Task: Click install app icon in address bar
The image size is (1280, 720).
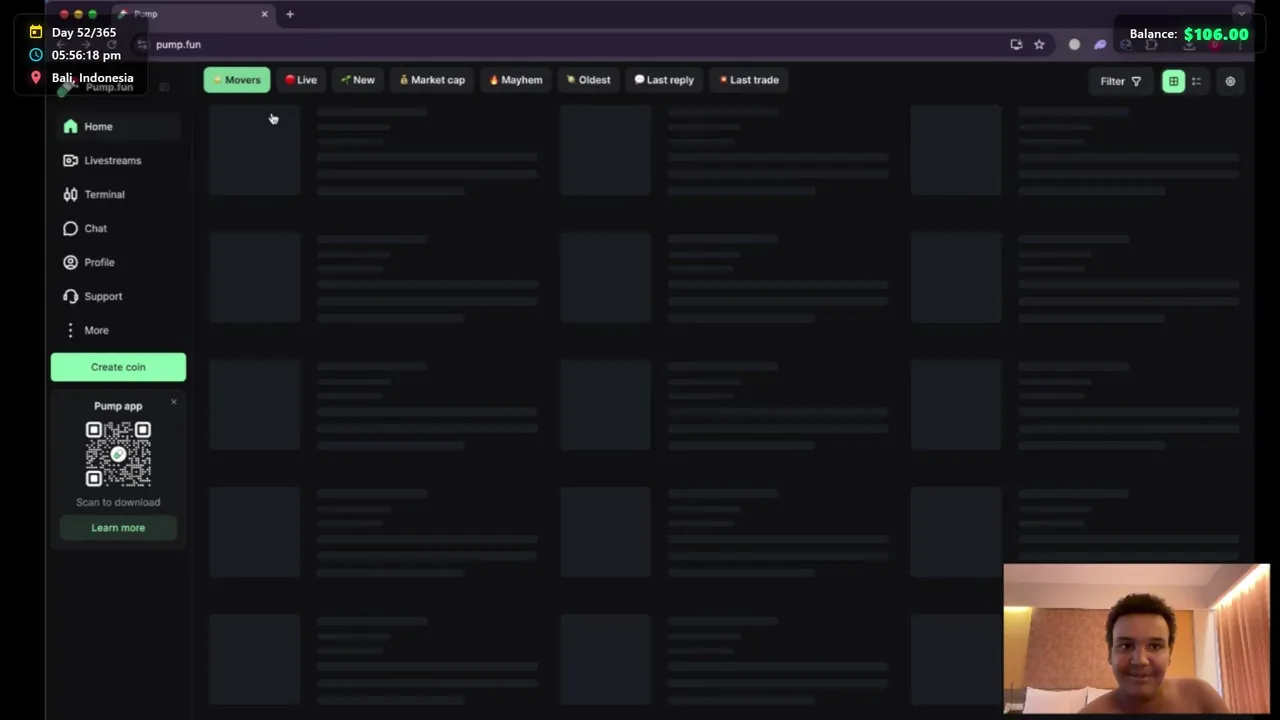Action: 1016,44
